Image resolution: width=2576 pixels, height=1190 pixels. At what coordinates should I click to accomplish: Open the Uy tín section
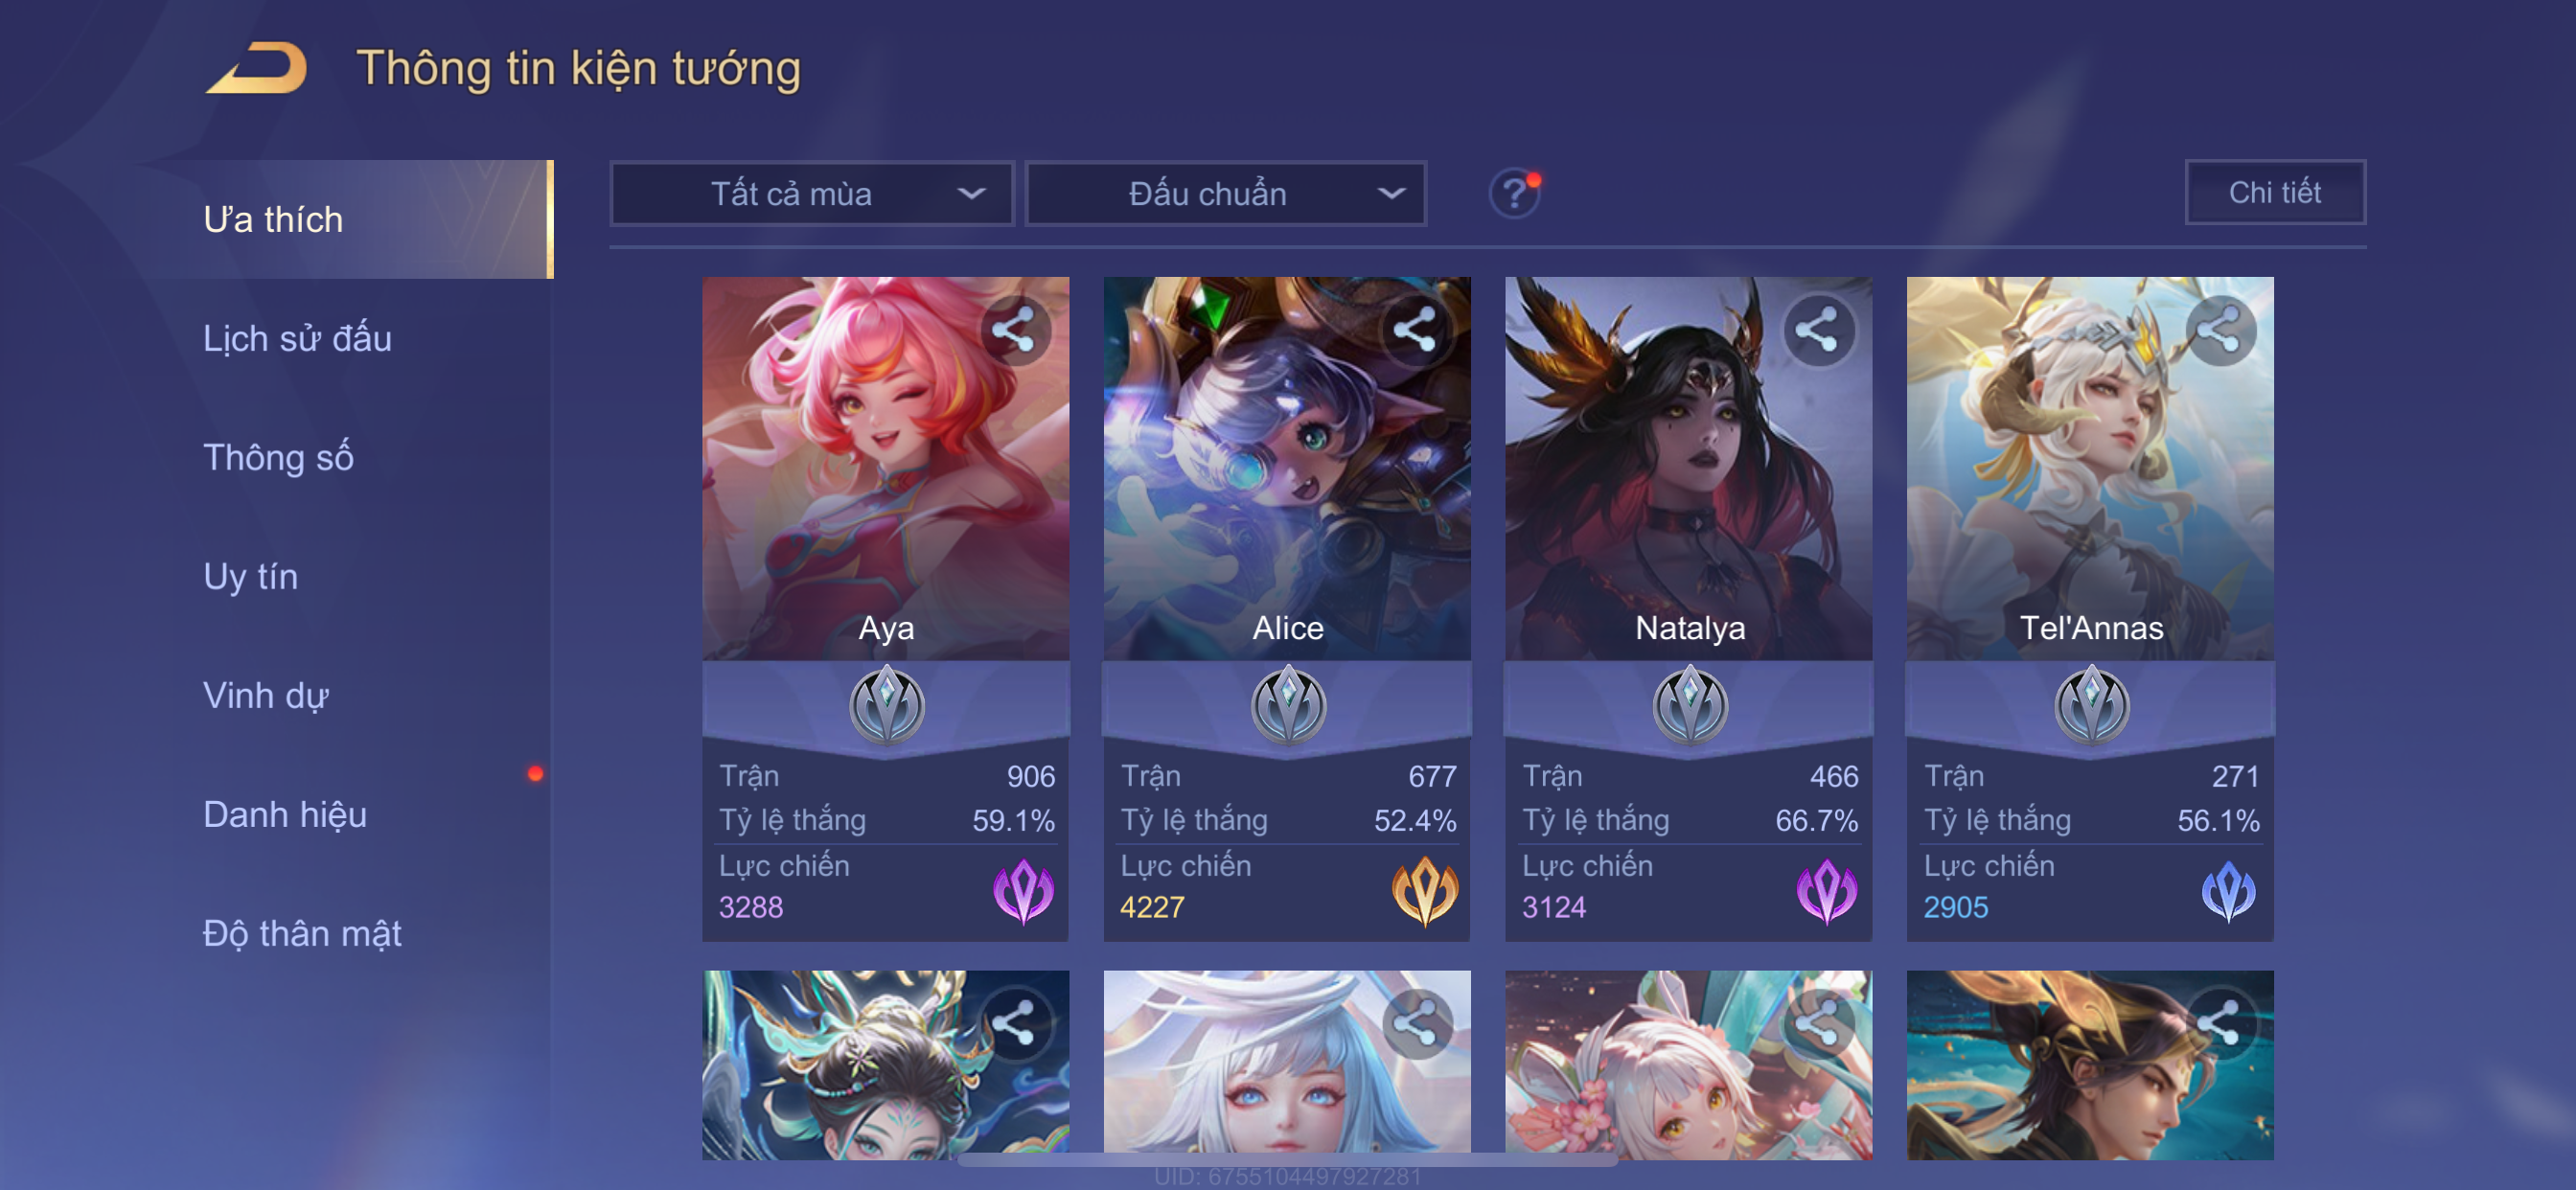250,576
